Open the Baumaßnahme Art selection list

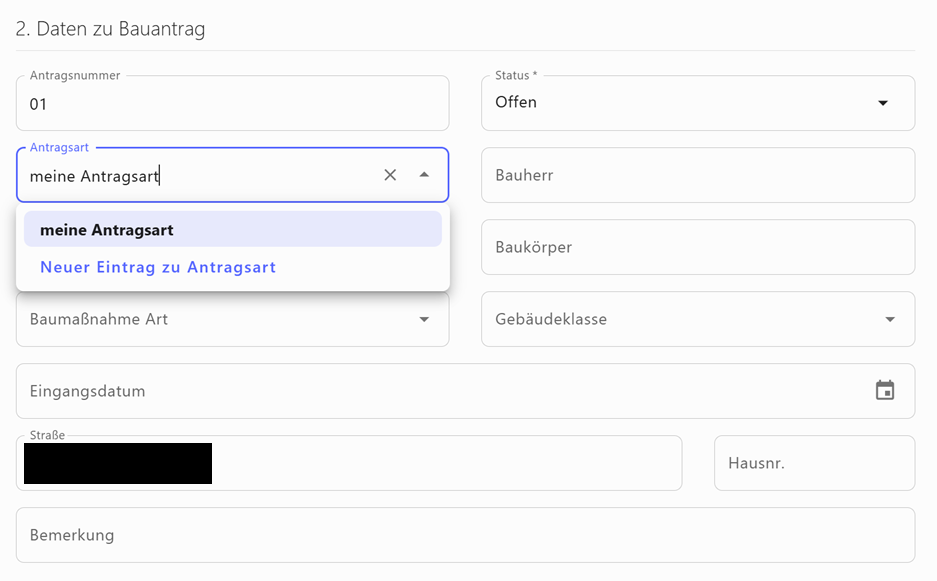click(230, 319)
